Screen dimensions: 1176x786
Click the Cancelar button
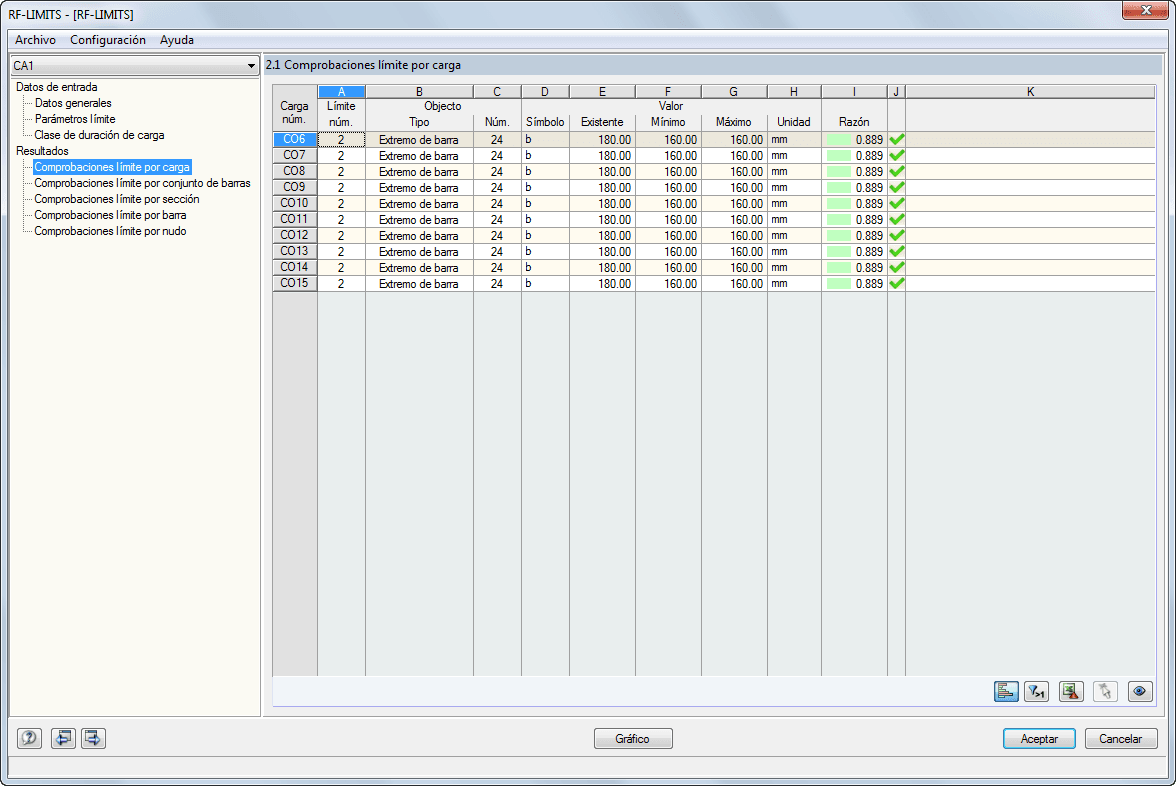pos(1120,739)
